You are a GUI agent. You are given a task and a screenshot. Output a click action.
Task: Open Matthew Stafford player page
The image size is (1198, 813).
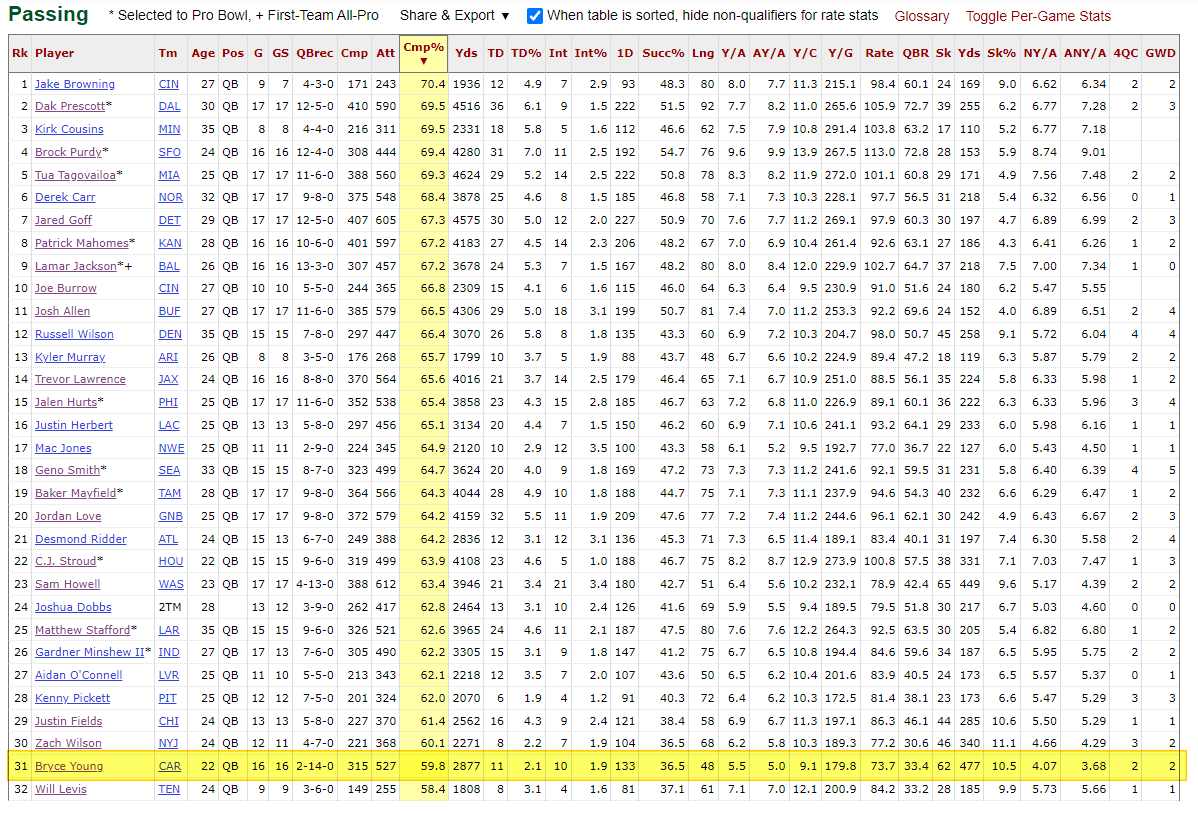click(x=83, y=630)
